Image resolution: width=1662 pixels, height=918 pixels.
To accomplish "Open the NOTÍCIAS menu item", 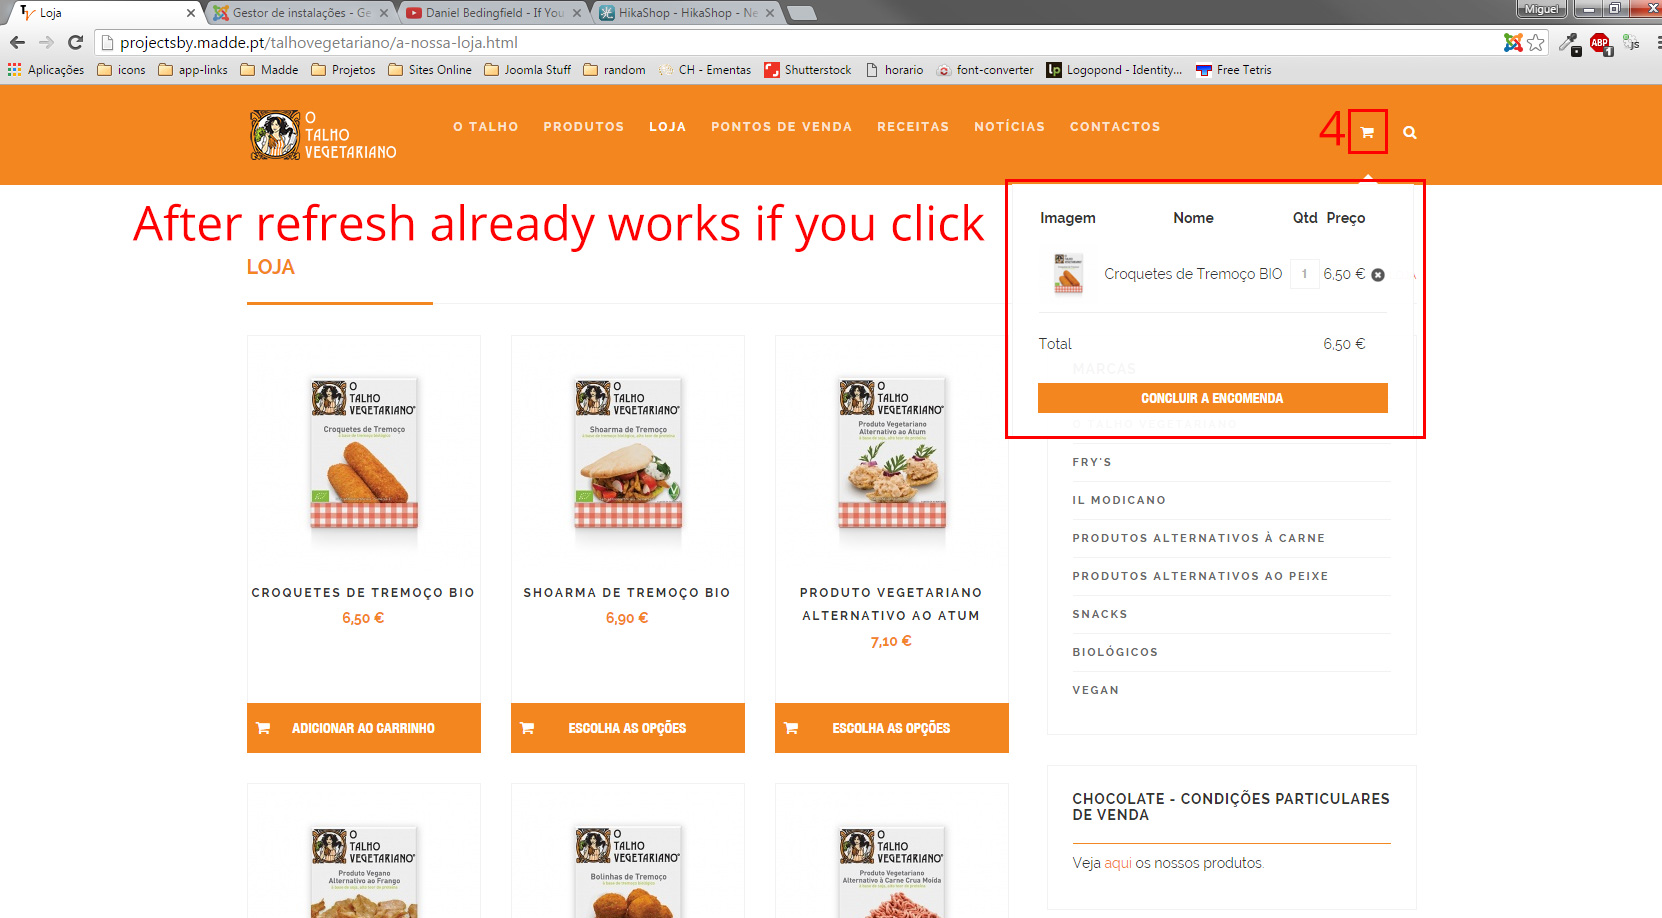I will [x=1010, y=127].
